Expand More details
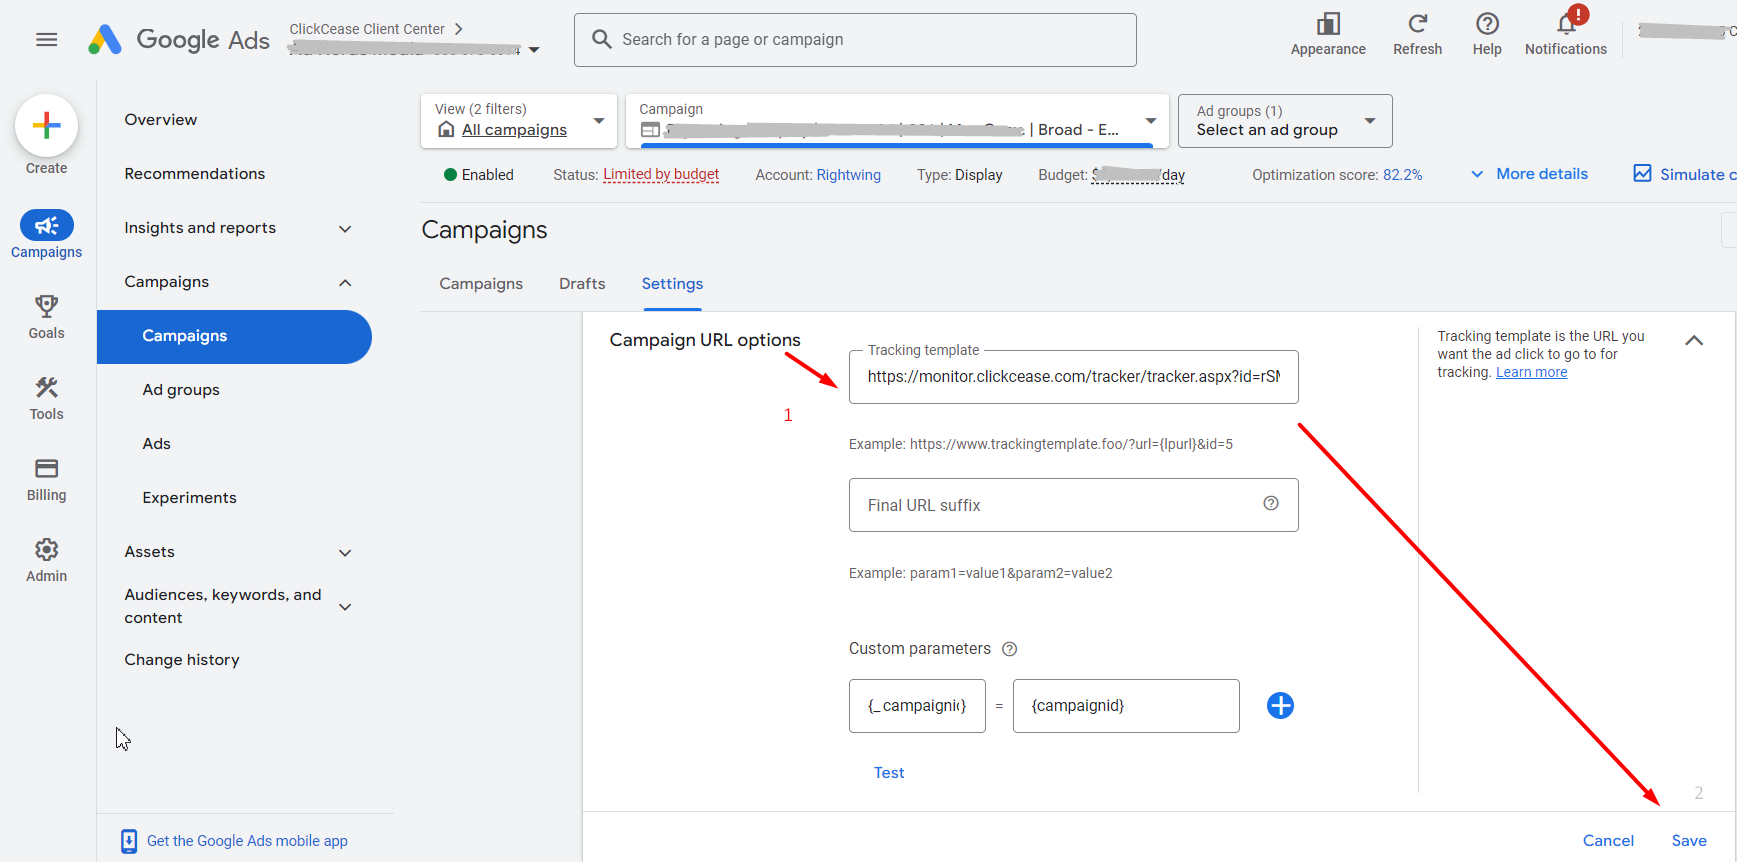Image resolution: width=1737 pixels, height=862 pixels. click(1529, 174)
